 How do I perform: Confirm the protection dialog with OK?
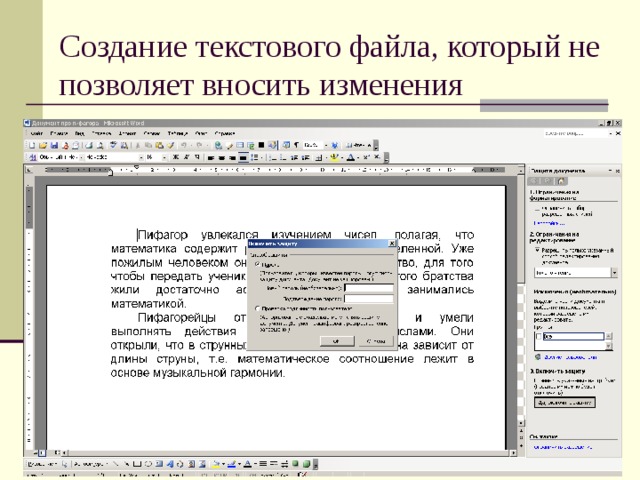(x=337, y=341)
